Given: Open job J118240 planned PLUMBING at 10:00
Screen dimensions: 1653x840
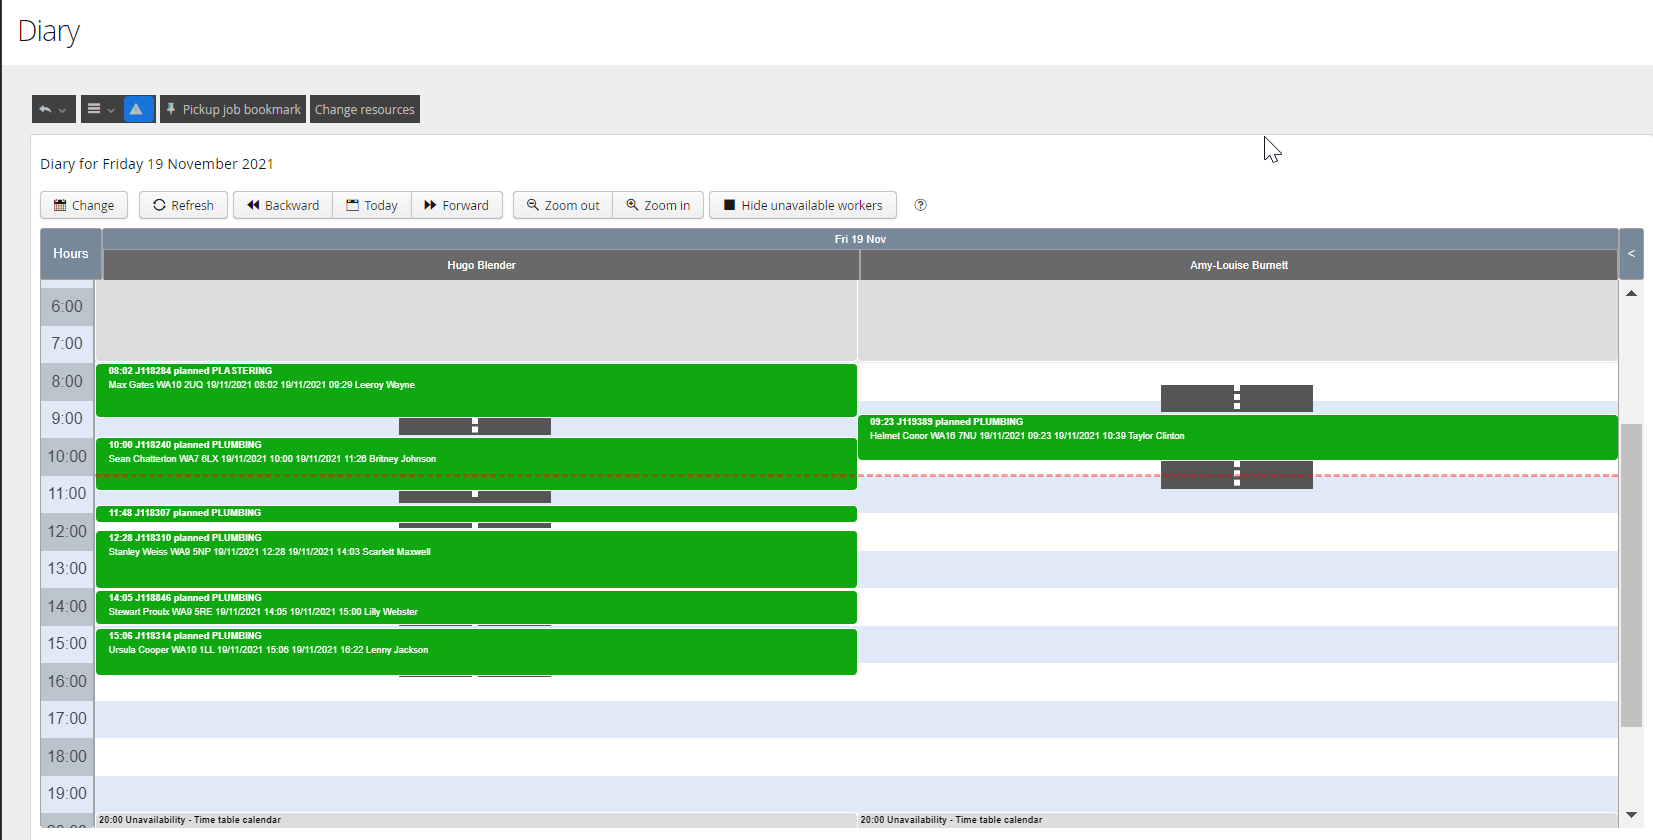Looking at the screenshot, I should pos(476,464).
